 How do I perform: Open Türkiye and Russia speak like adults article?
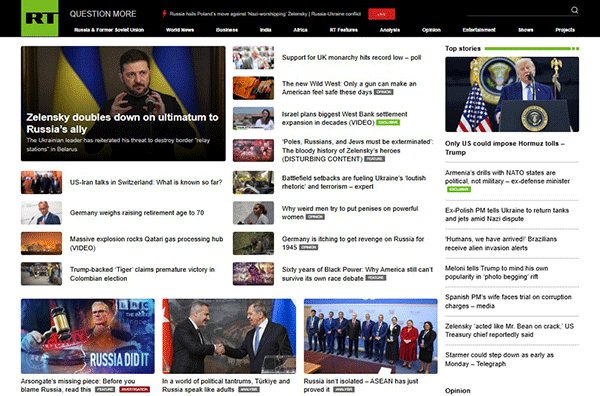226,385
